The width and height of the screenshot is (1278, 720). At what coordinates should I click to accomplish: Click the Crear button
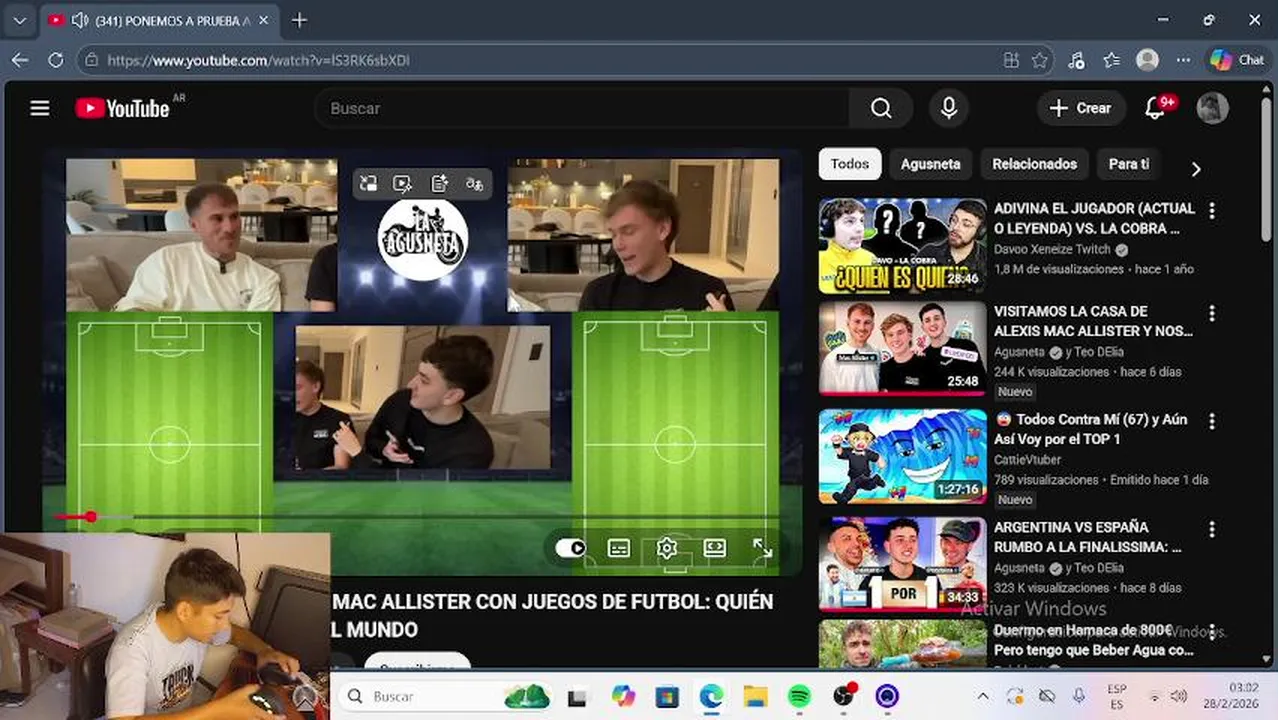click(1081, 108)
